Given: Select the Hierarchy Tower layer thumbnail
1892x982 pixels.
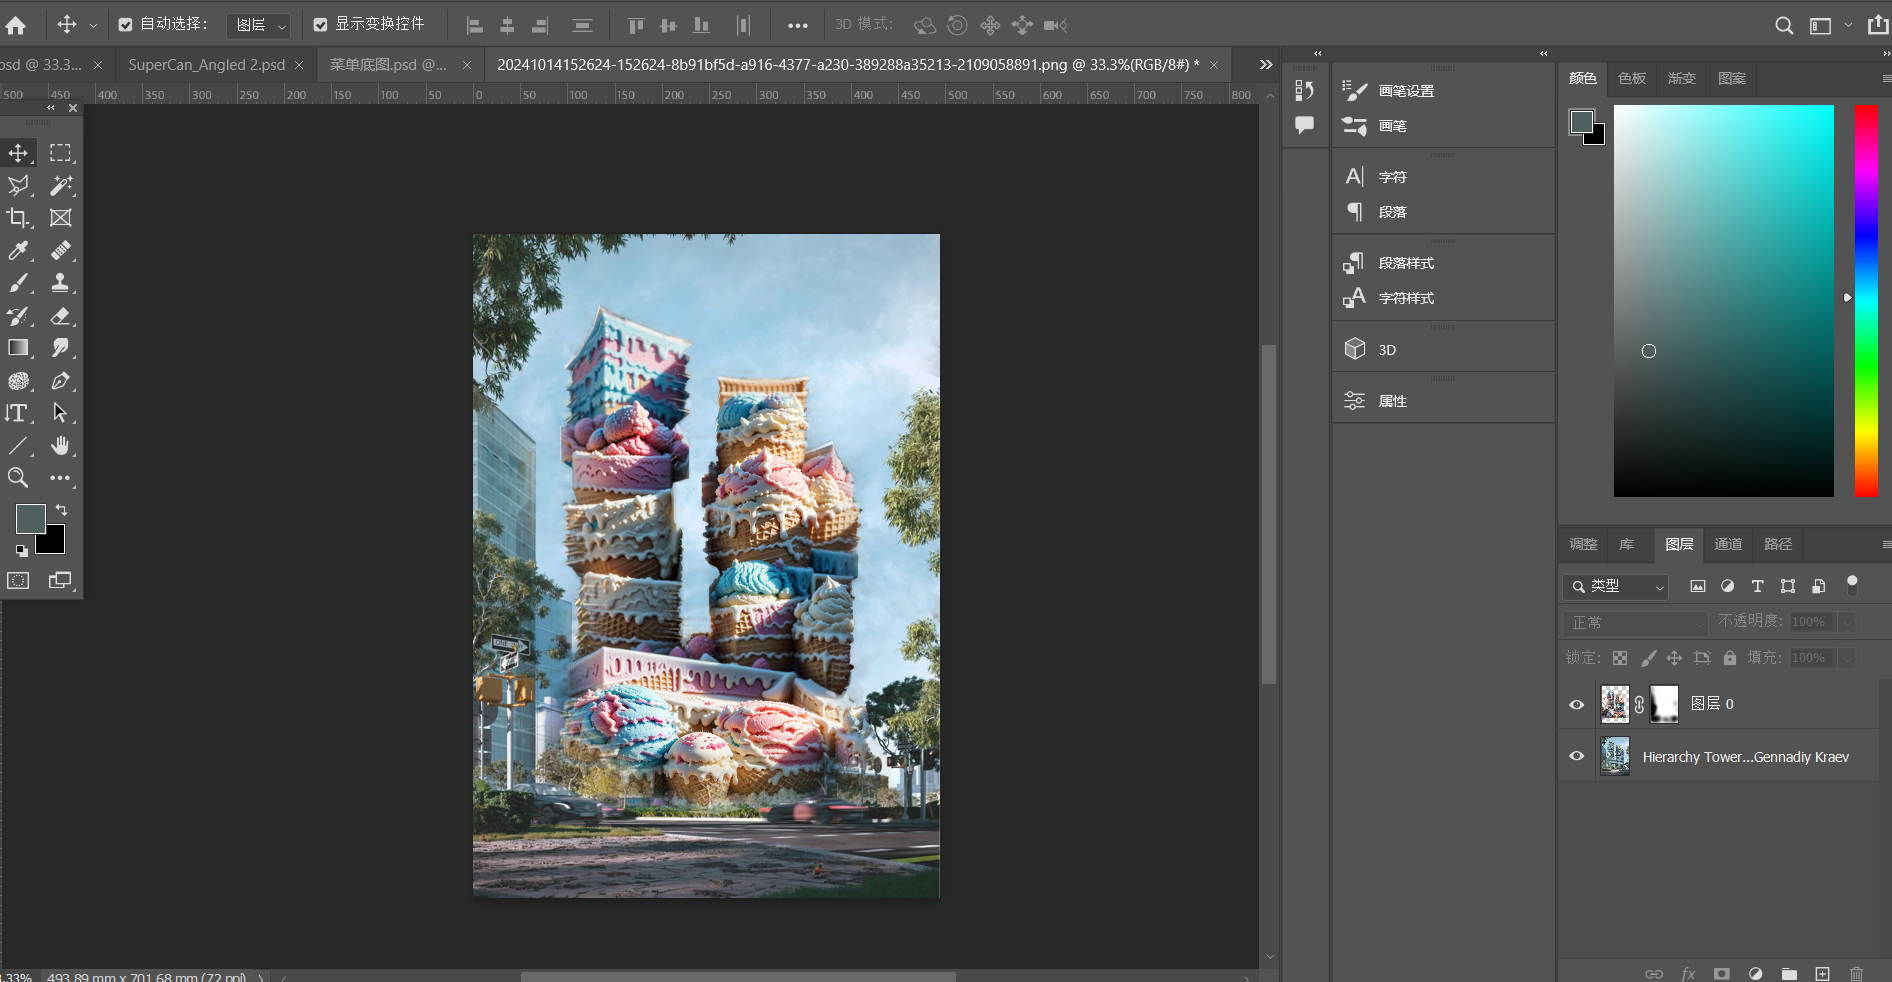Looking at the screenshot, I should point(1614,756).
